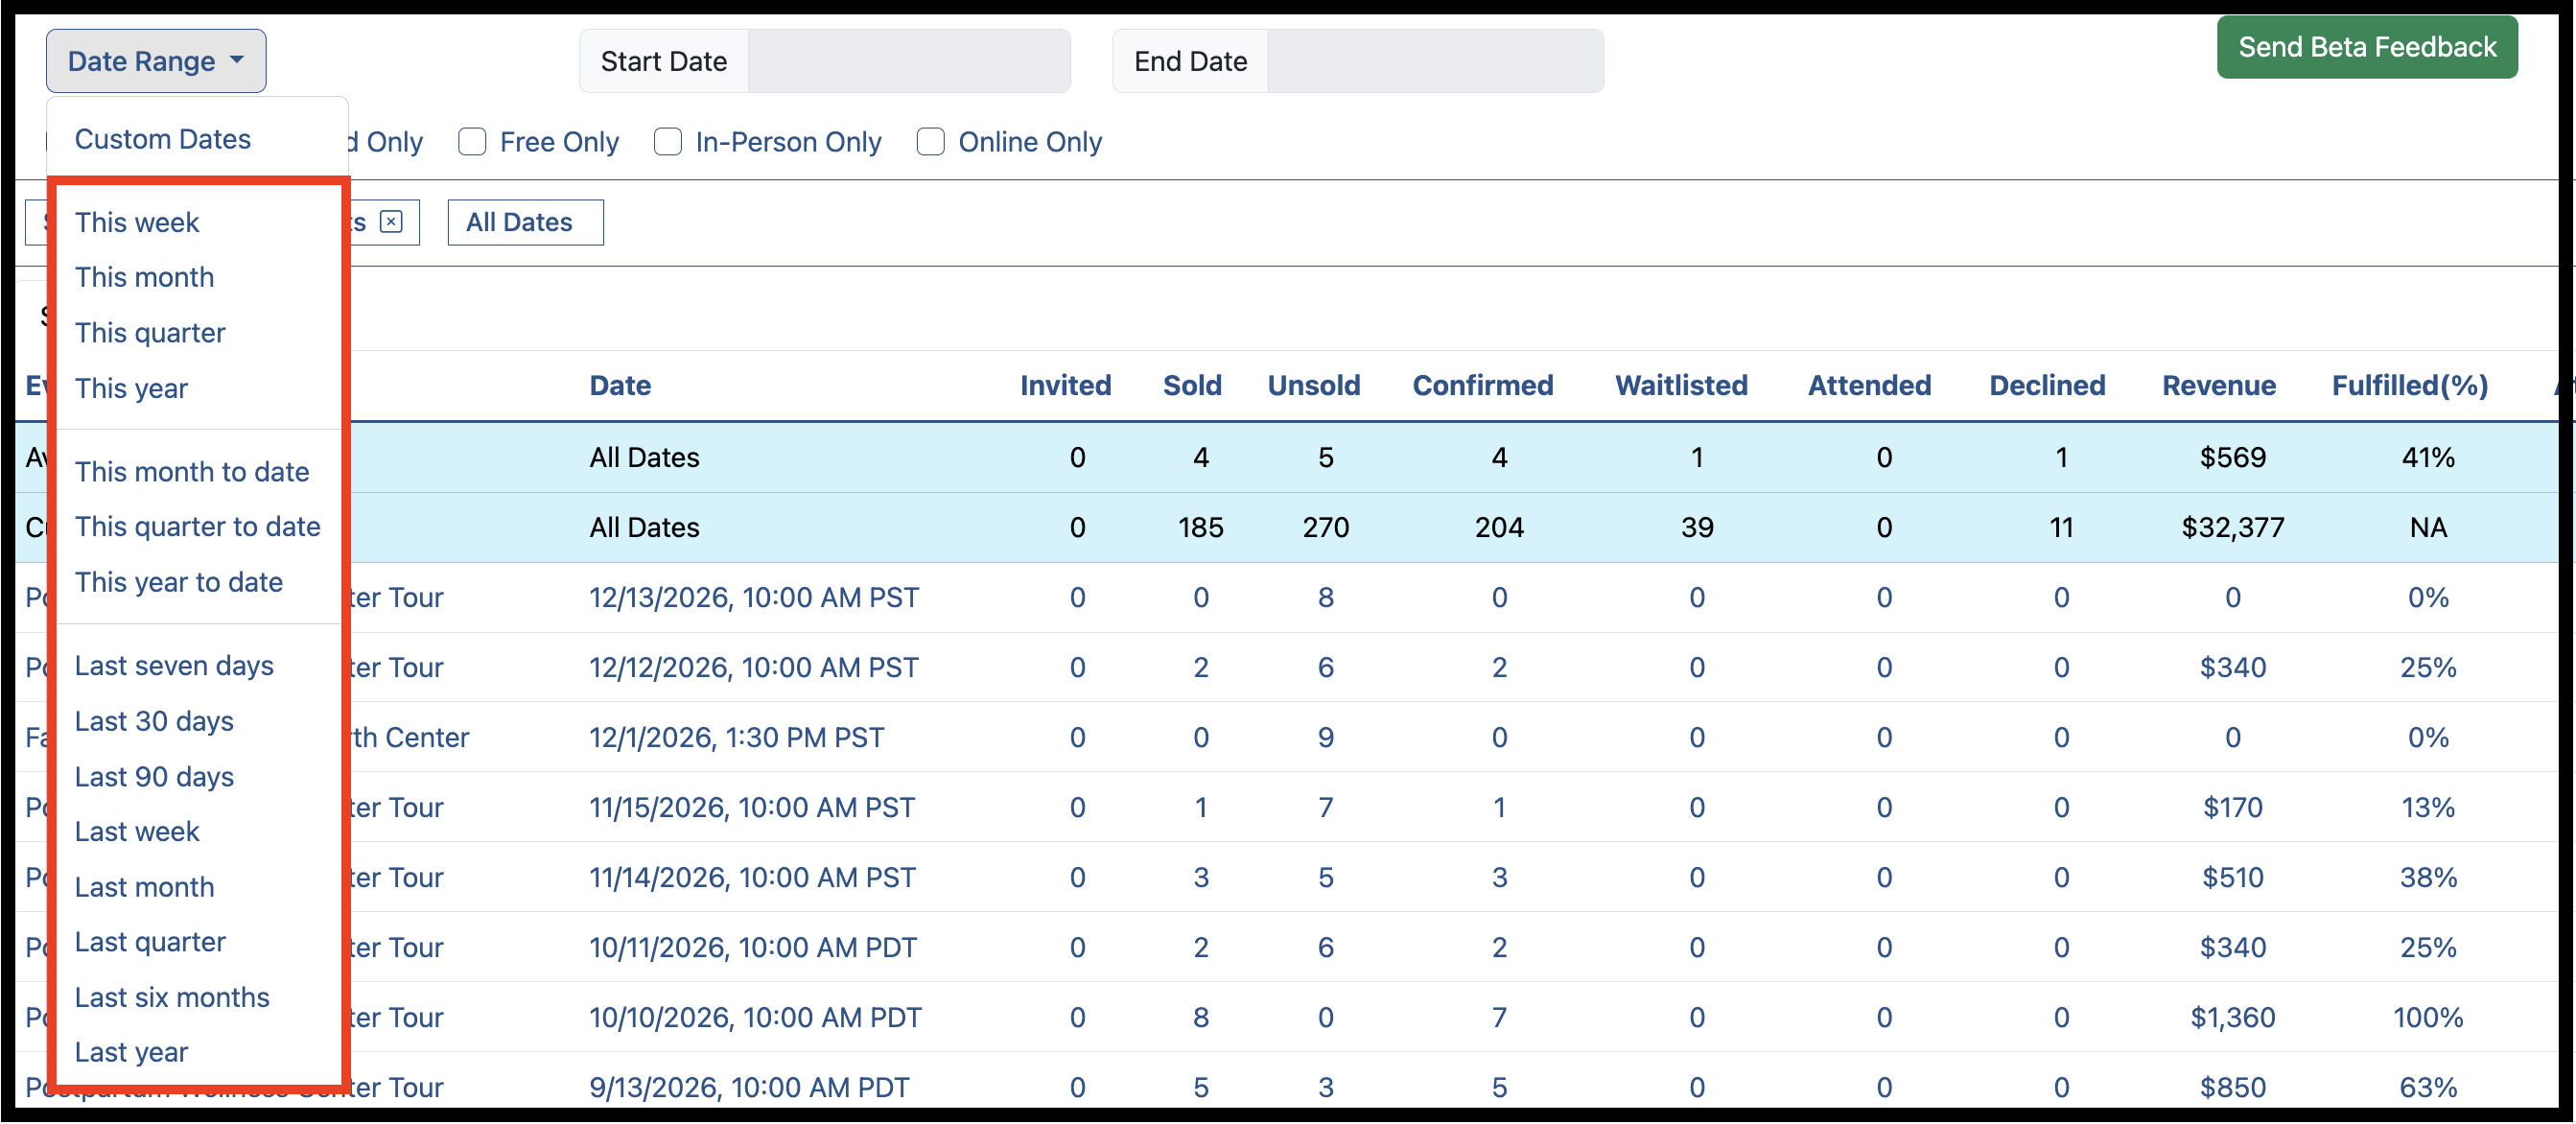Sort by Confirmed column header
Image resolution: width=2576 pixels, height=1124 pixels.
tap(1483, 386)
